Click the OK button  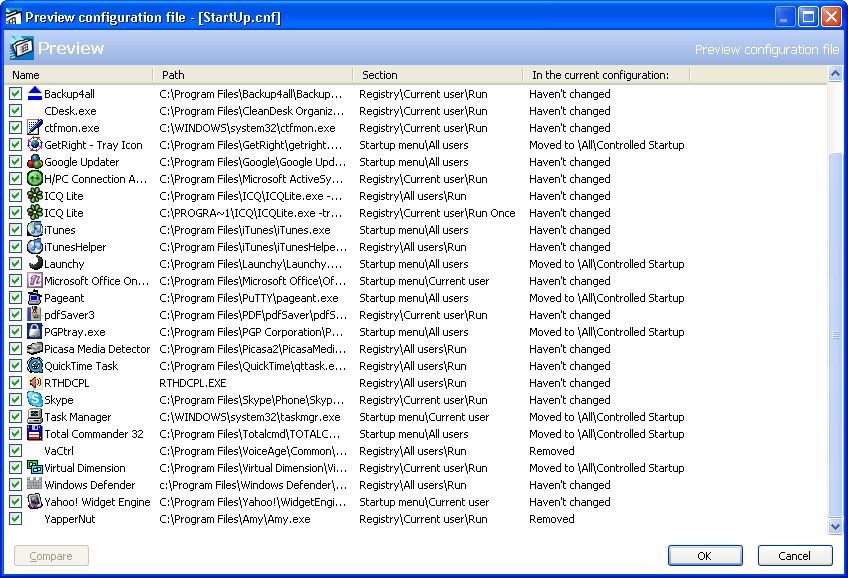(705, 556)
